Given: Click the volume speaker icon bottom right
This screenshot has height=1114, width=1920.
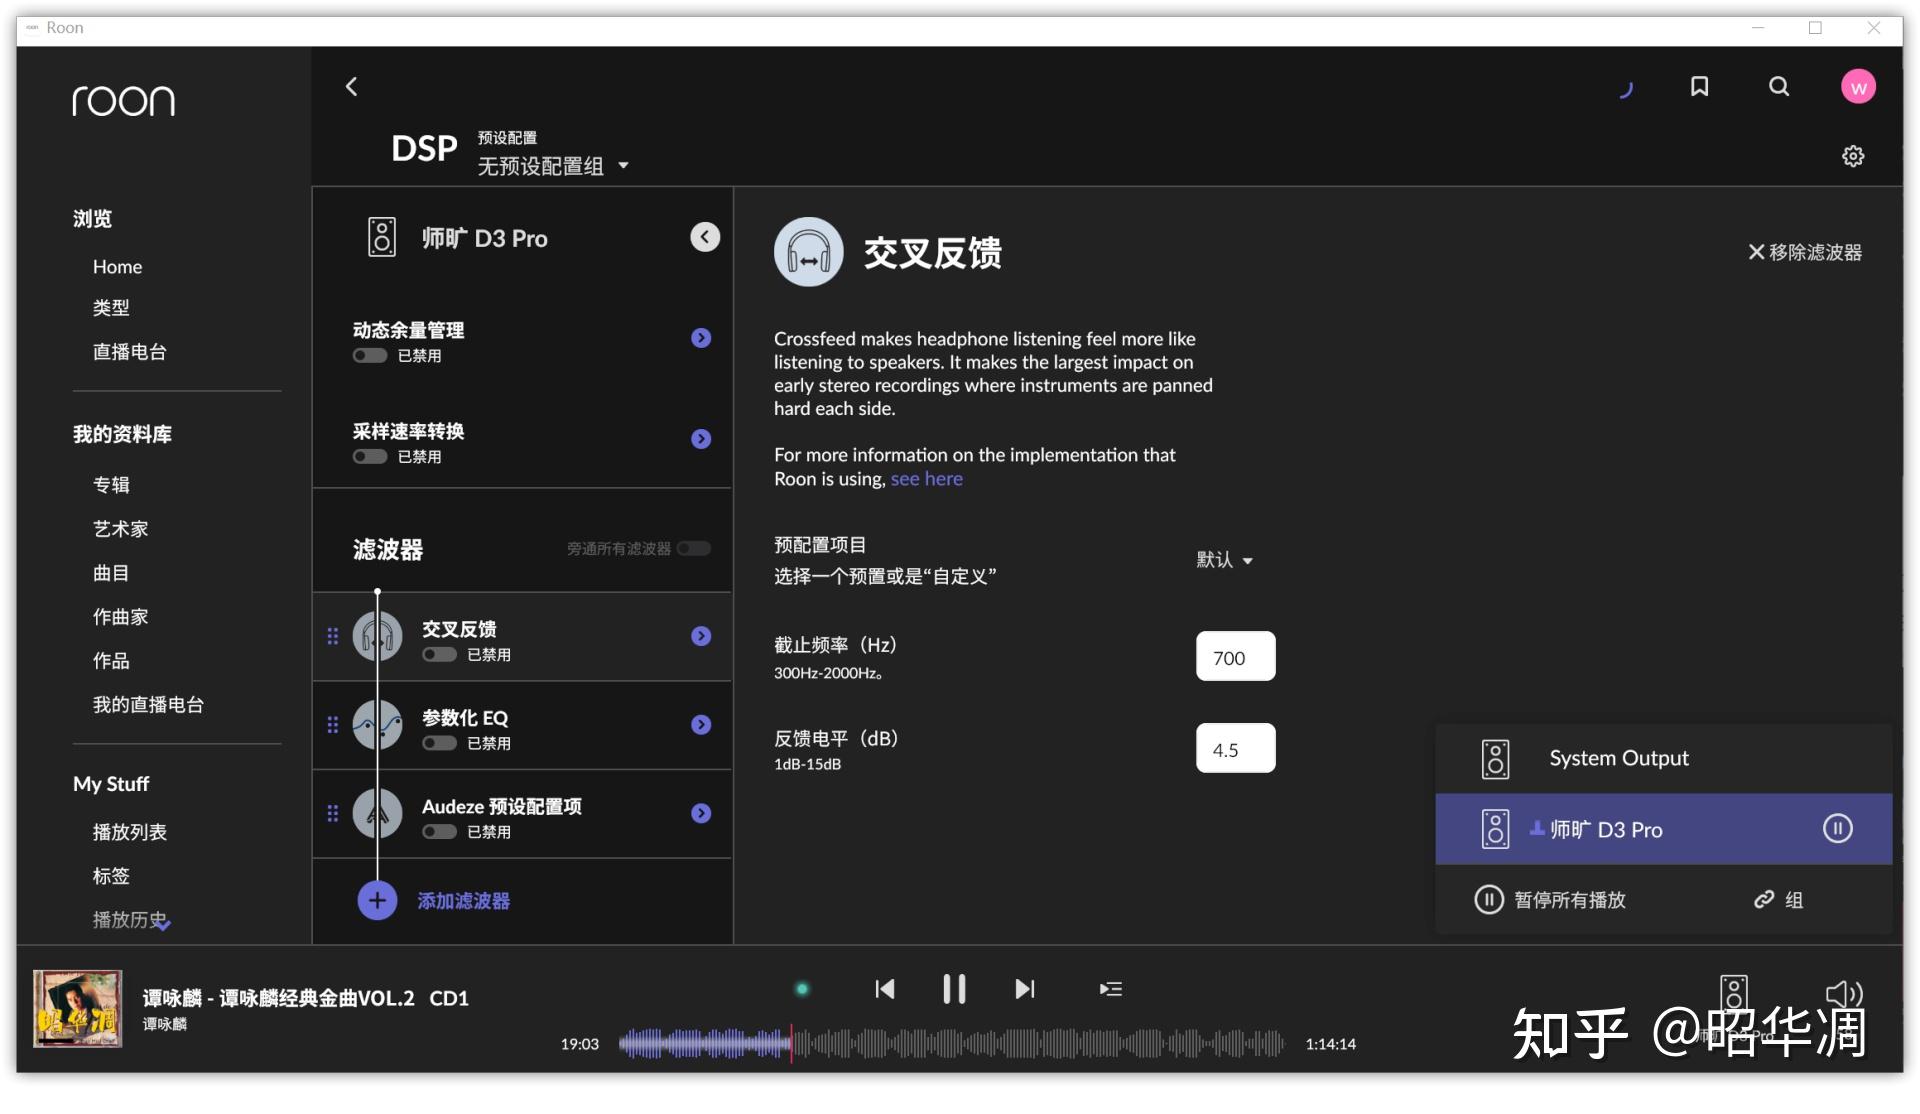Looking at the screenshot, I should 1844,994.
